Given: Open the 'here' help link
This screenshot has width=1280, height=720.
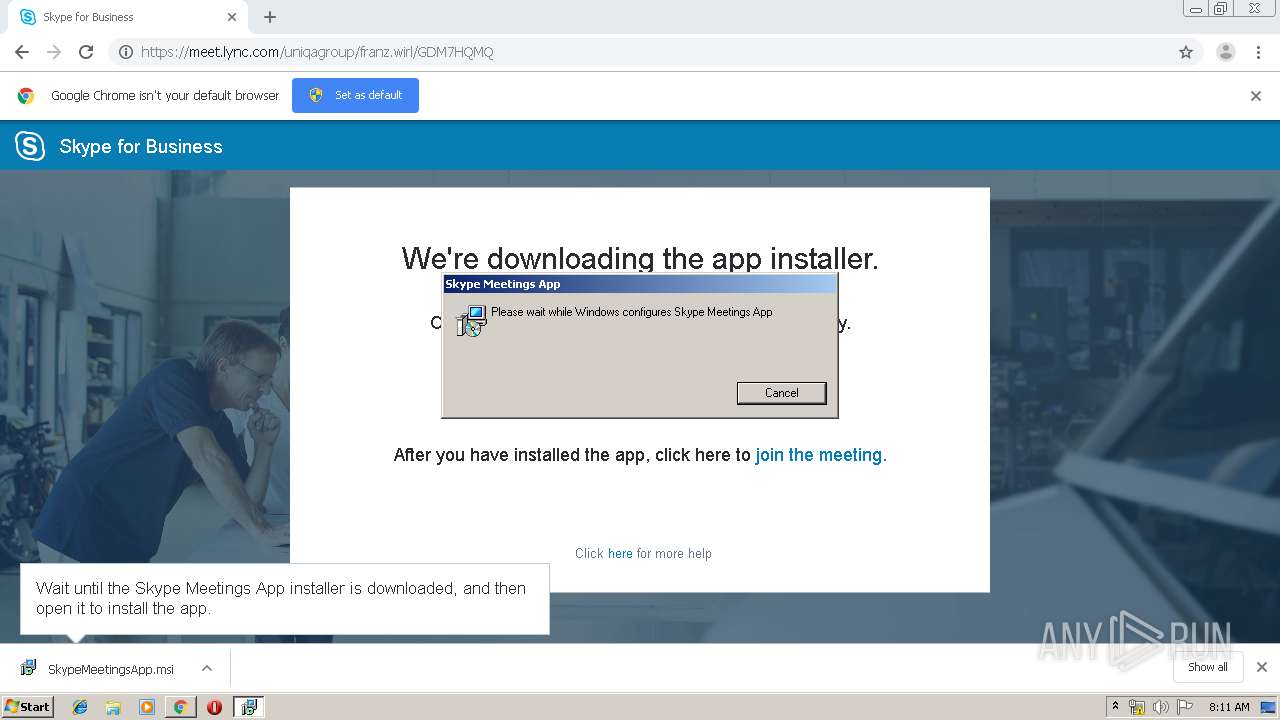Looking at the screenshot, I should 620,553.
